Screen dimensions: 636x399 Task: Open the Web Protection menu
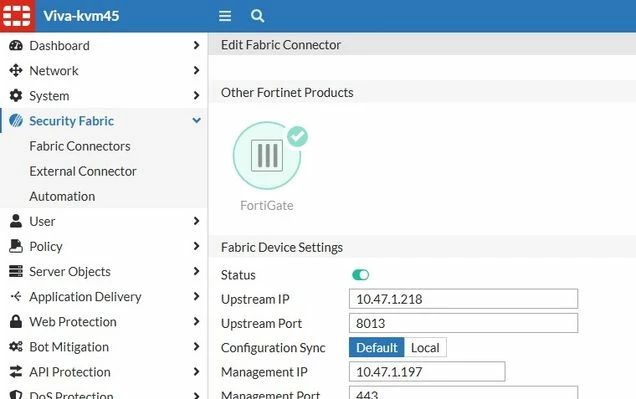tap(73, 322)
